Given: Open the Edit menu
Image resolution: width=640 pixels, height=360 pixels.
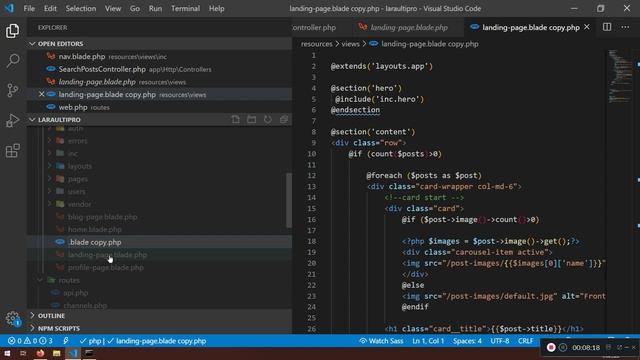Looking at the screenshot, I should (50, 8).
